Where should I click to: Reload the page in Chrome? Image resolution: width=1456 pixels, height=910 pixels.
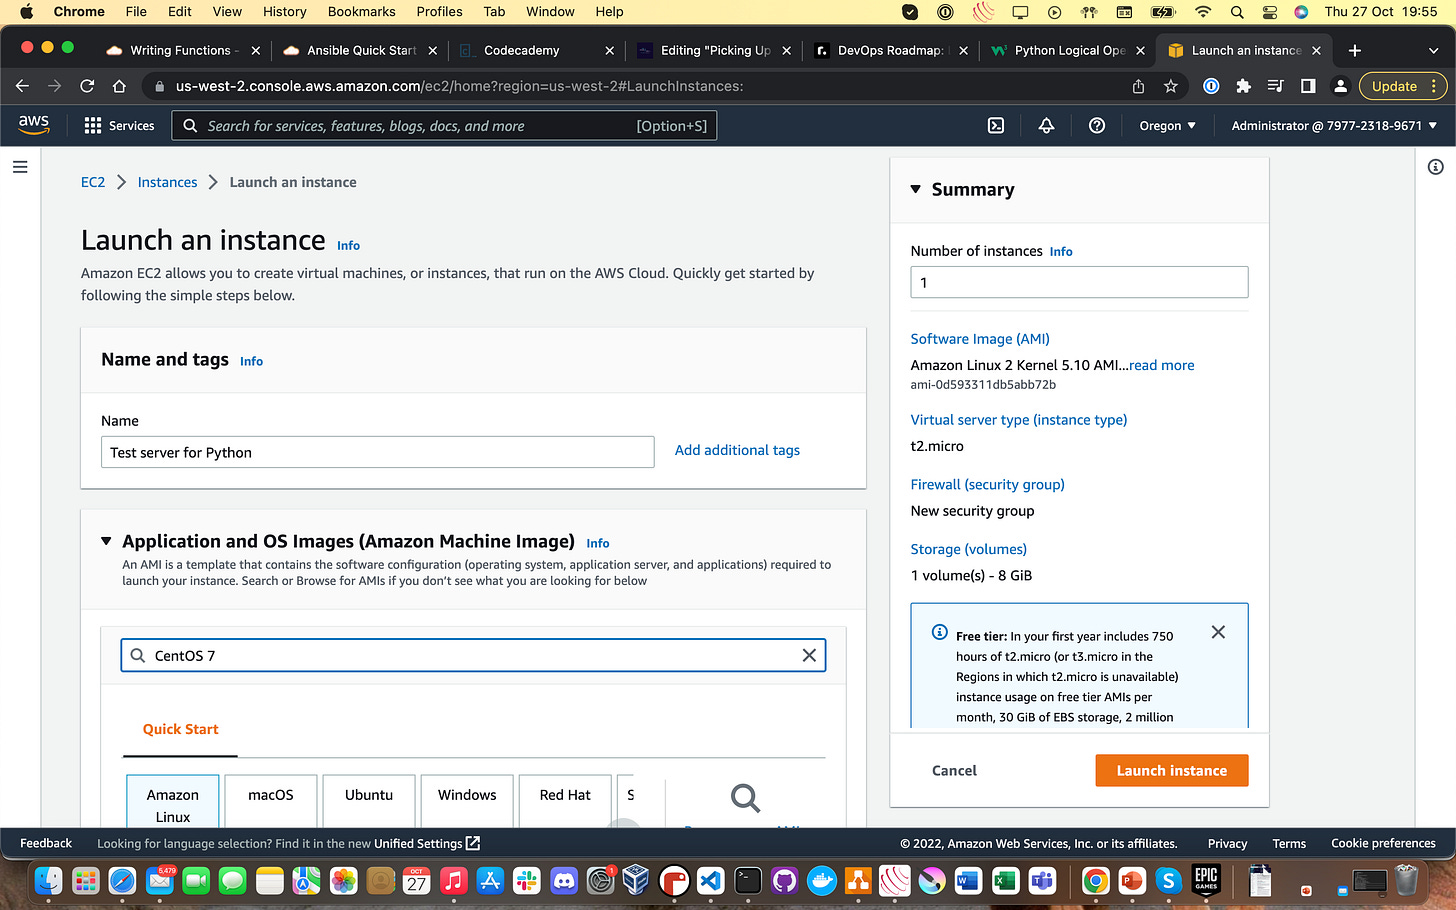click(87, 86)
